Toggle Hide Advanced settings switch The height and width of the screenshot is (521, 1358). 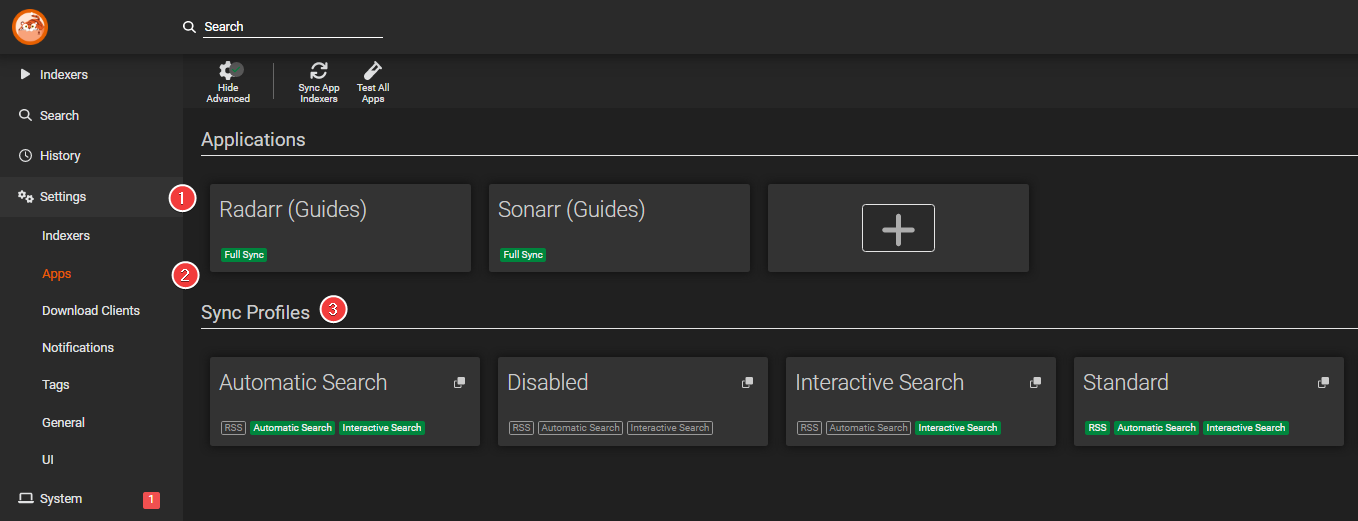(x=228, y=70)
